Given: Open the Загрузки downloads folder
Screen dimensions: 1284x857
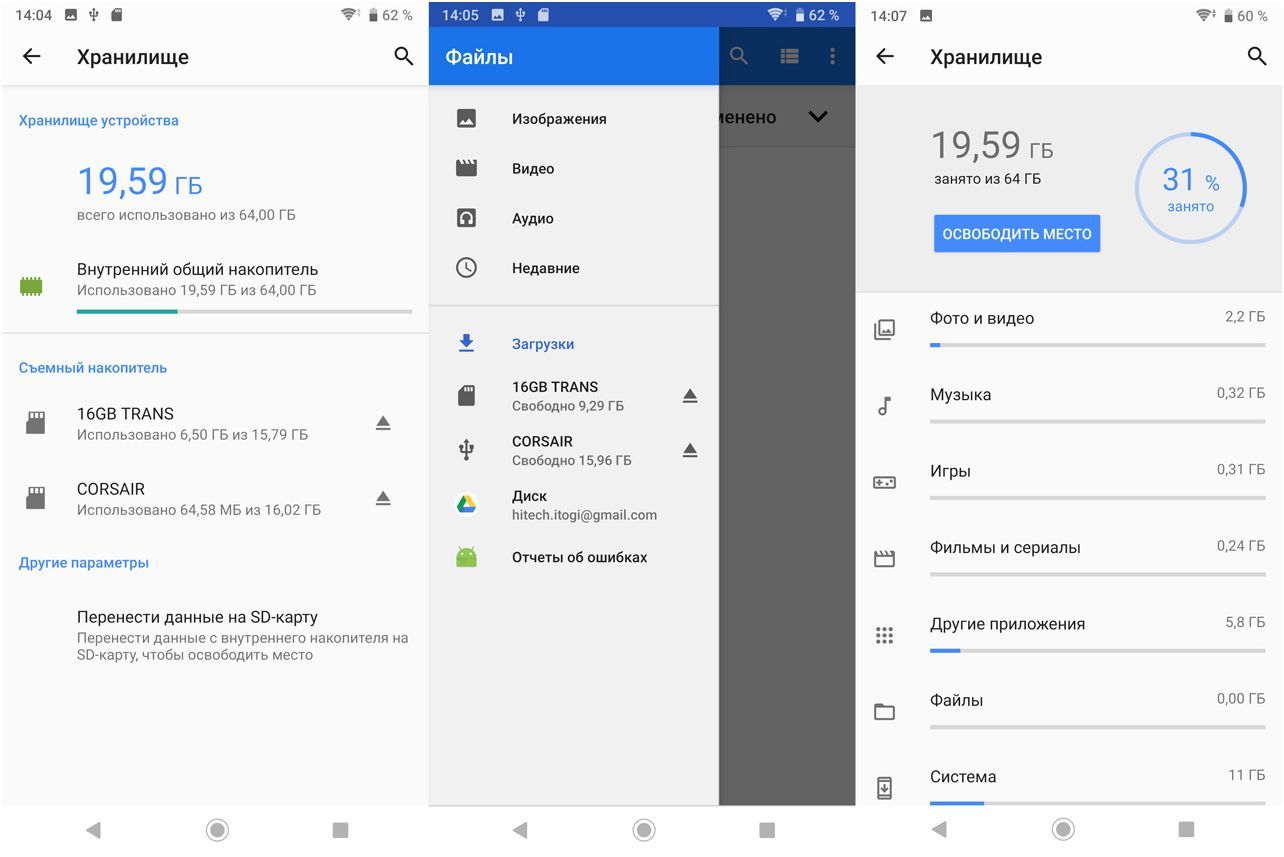Looking at the screenshot, I should point(542,344).
